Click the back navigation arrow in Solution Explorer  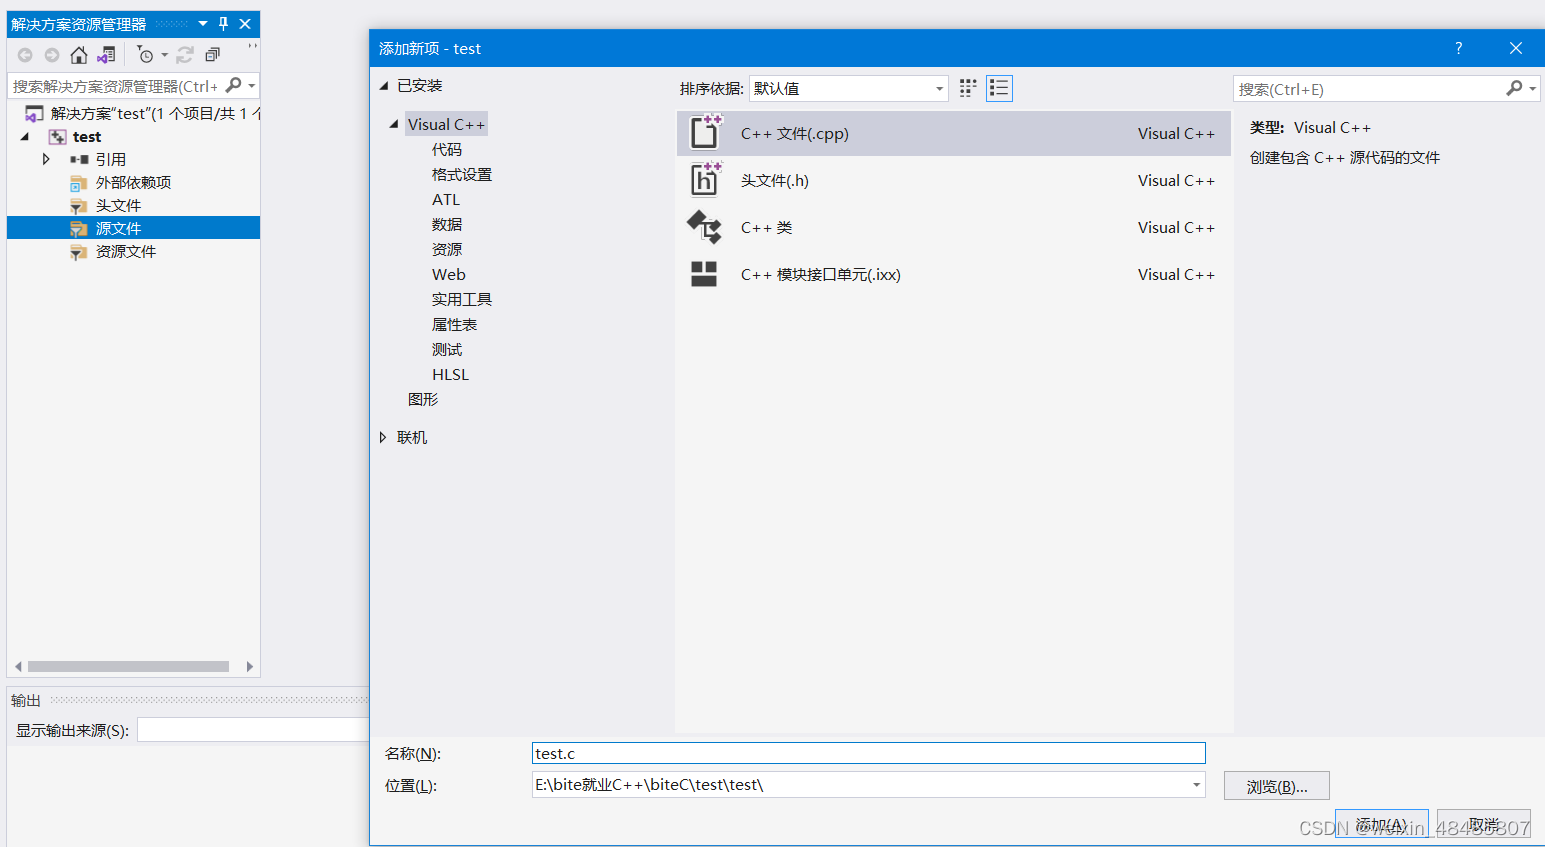click(25, 55)
